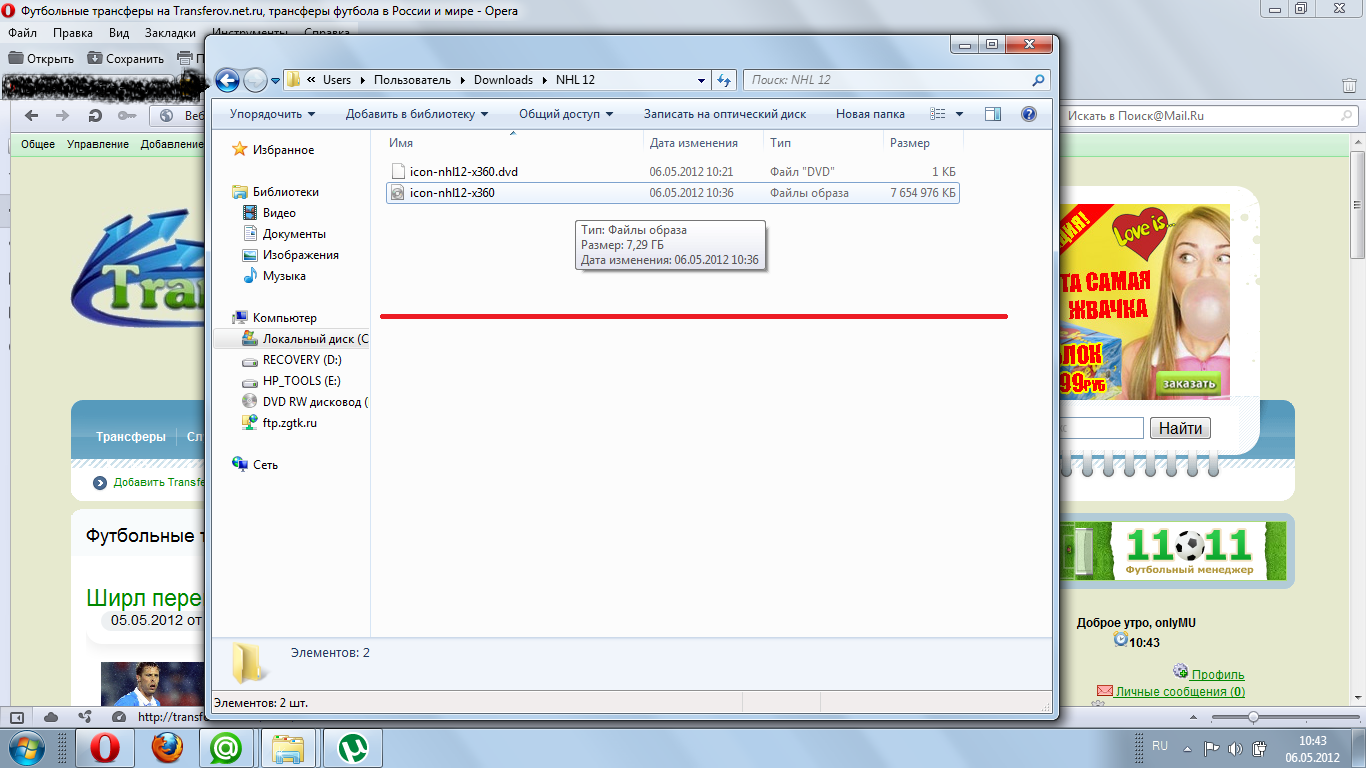The image size is (1366, 768).
Task: Select Сеть in the navigation pane
Action: (x=265, y=465)
